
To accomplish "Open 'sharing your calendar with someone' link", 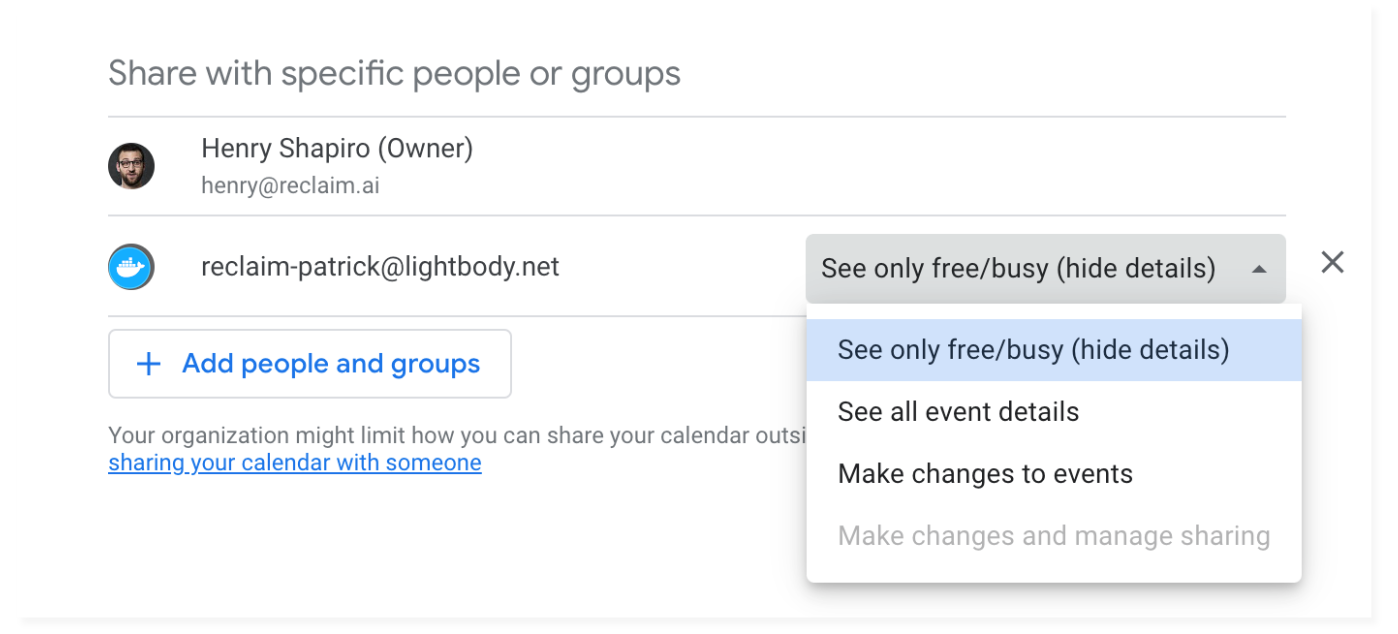I will (x=295, y=463).
